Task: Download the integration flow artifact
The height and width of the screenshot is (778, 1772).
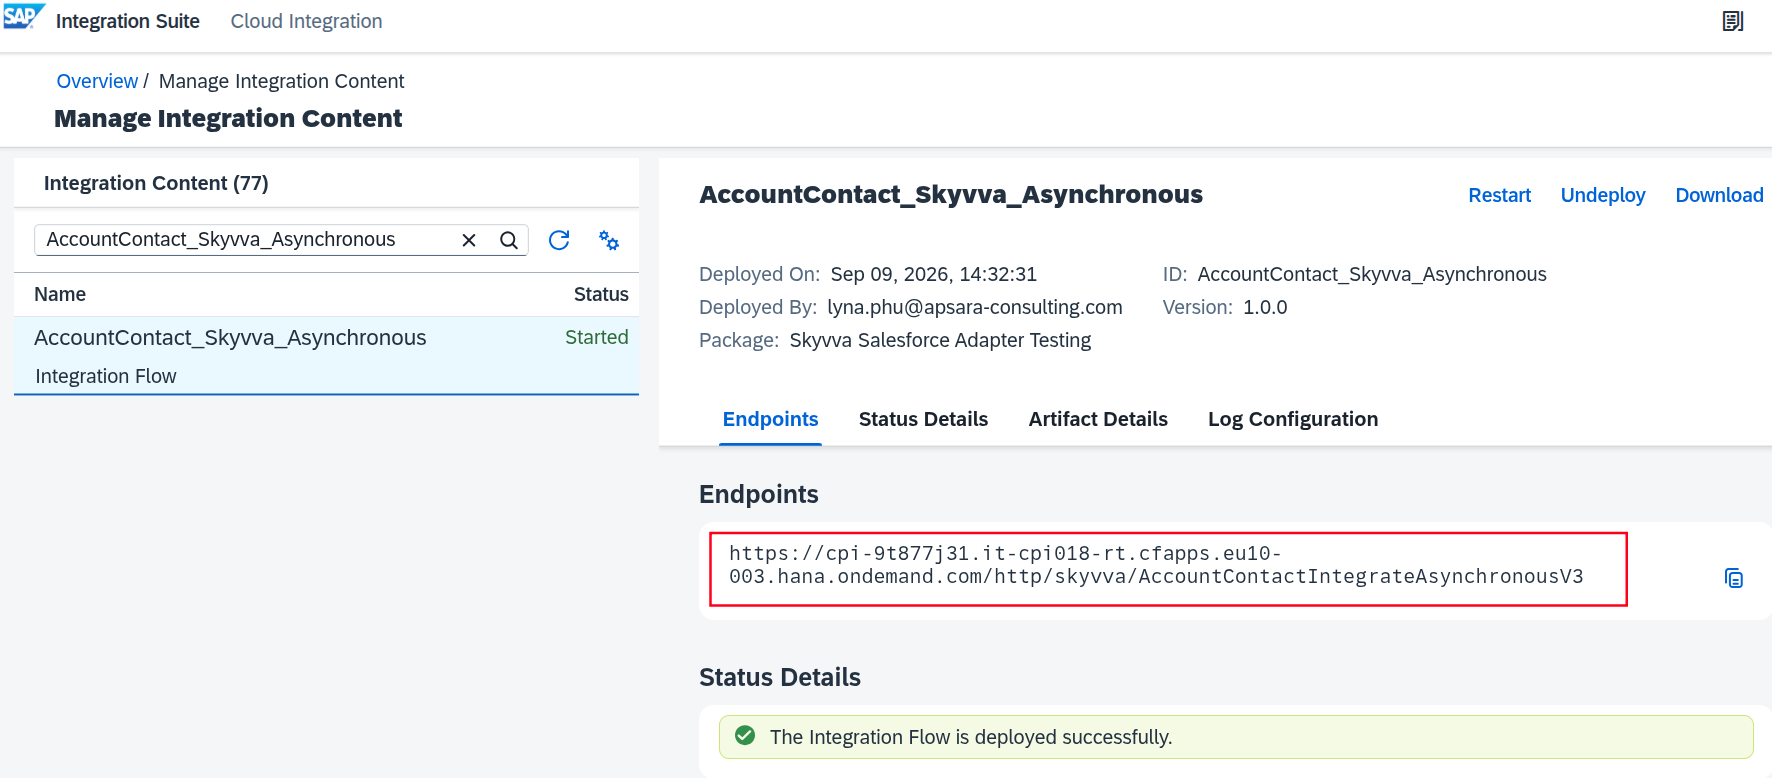Action: coord(1719,195)
